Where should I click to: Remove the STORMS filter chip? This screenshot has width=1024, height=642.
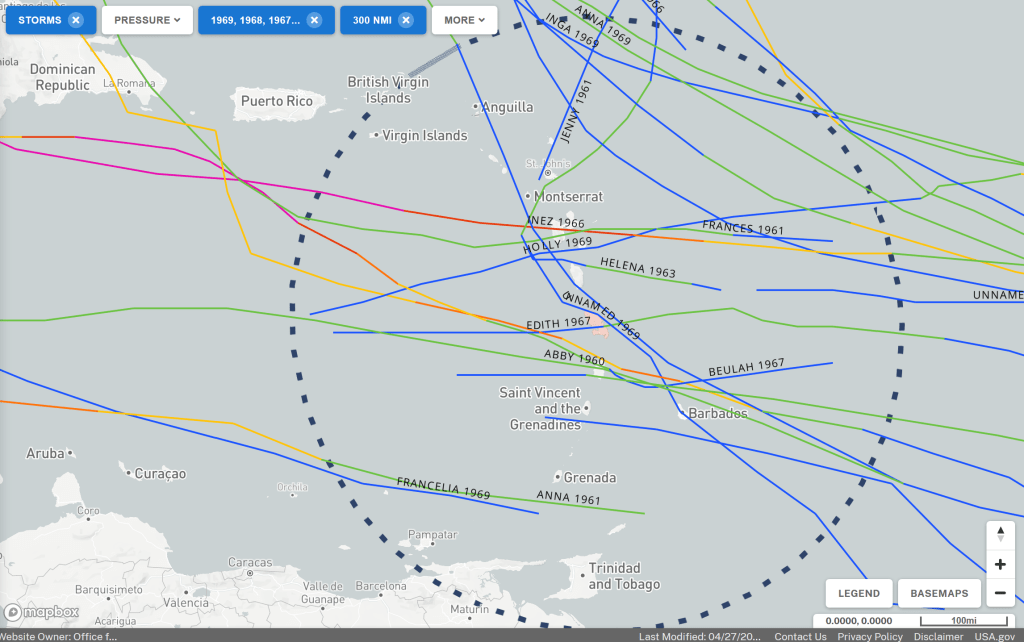(x=76, y=20)
